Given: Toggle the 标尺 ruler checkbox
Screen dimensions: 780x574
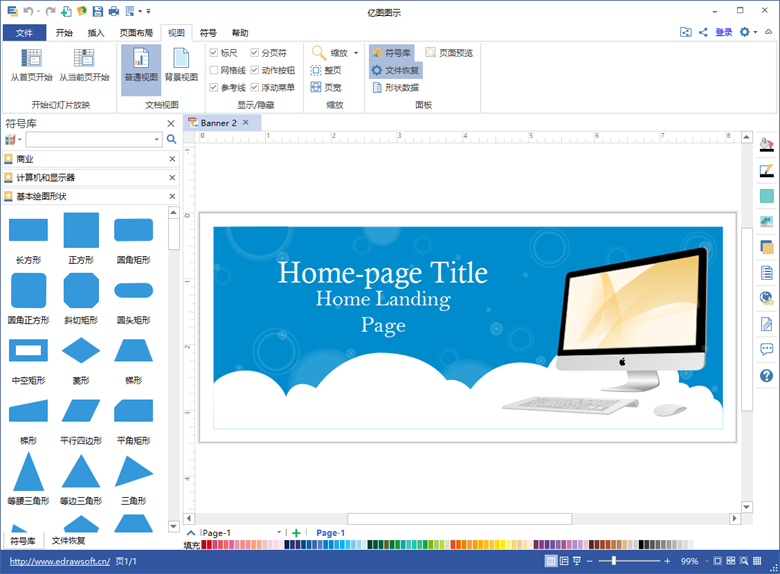Looking at the screenshot, I should tap(214, 53).
